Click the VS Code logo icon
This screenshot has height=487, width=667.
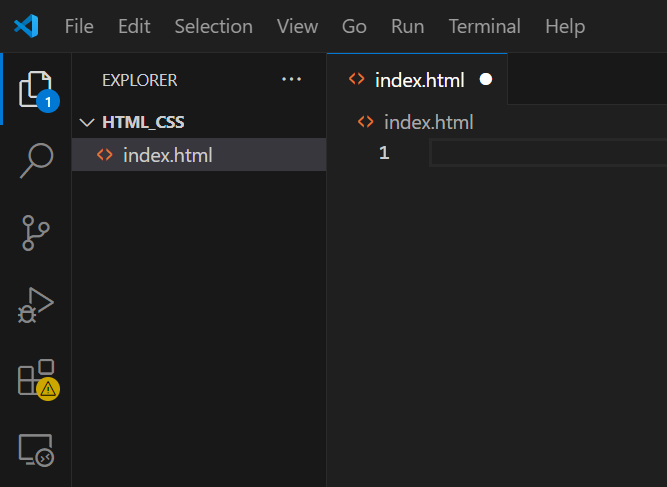(26, 26)
